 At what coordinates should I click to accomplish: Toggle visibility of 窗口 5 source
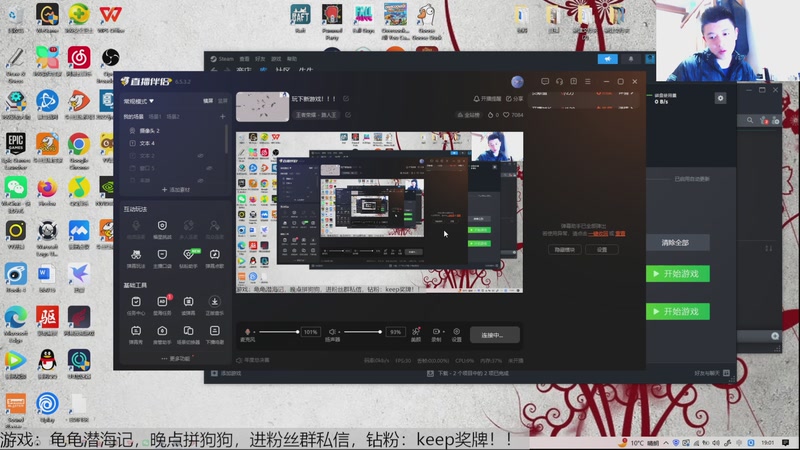[209, 168]
